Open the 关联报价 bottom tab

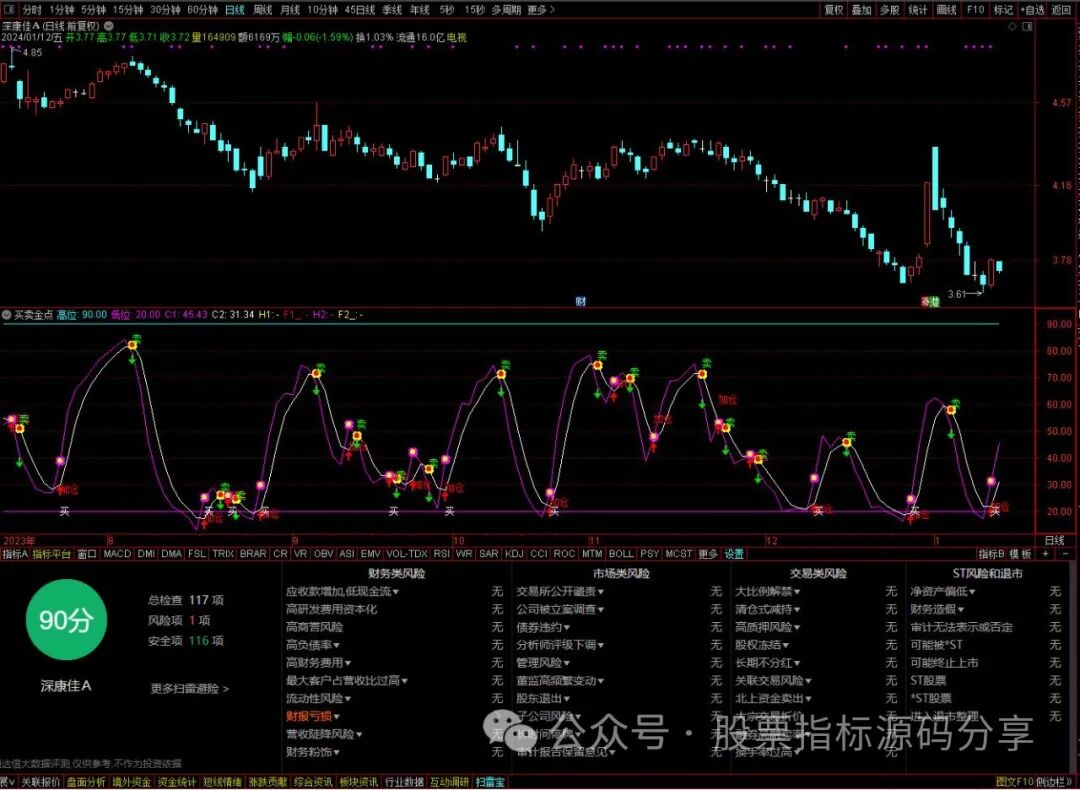41,782
